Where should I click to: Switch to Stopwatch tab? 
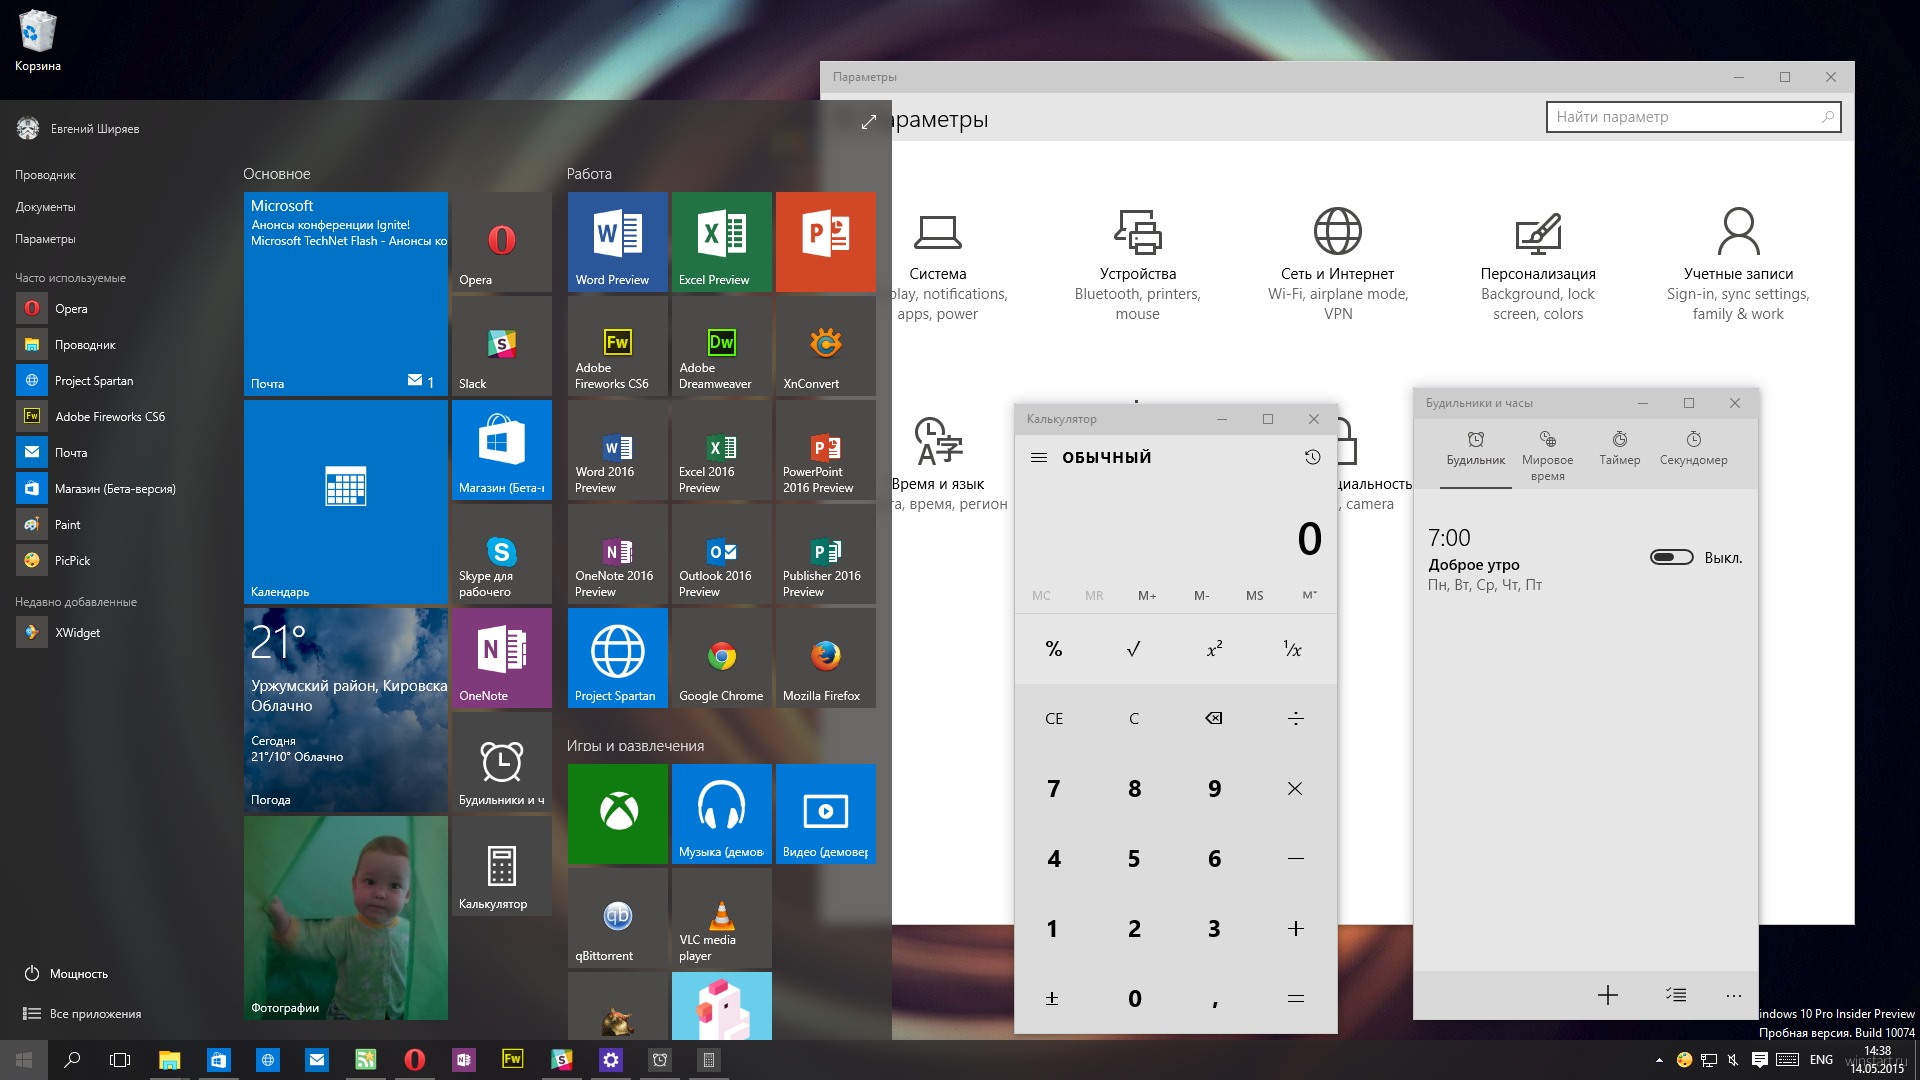coord(1693,448)
